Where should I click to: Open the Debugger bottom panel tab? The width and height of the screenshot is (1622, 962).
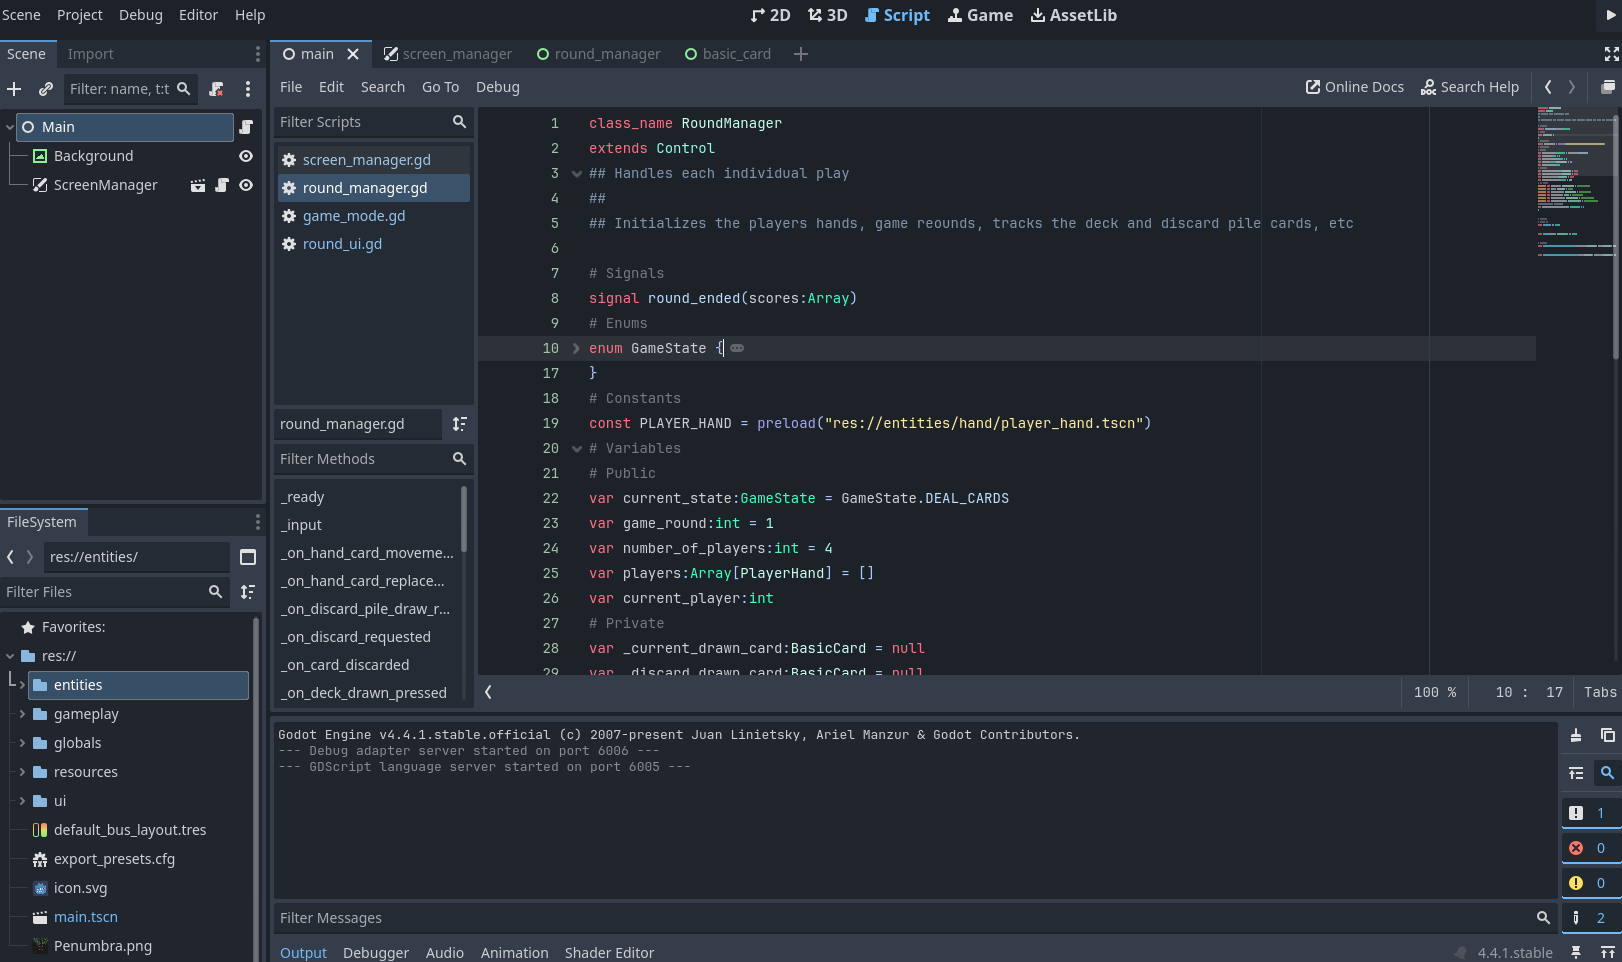point(375,952)
